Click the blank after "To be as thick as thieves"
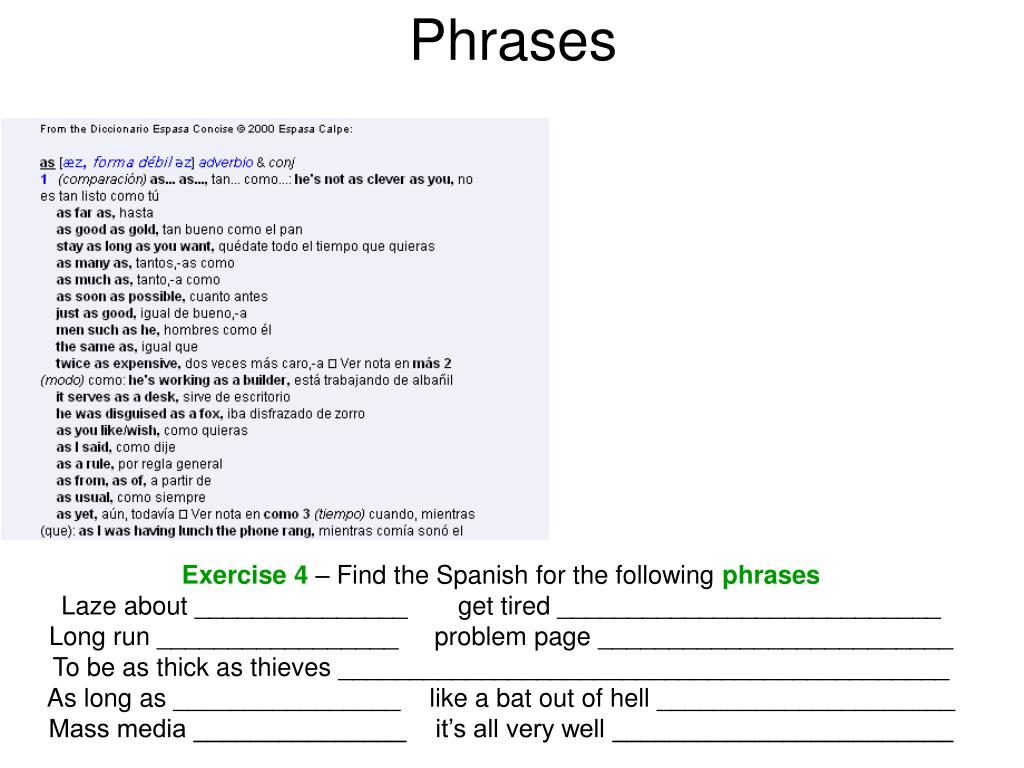This screenshot has height=768, width=1024. [643, 669]
